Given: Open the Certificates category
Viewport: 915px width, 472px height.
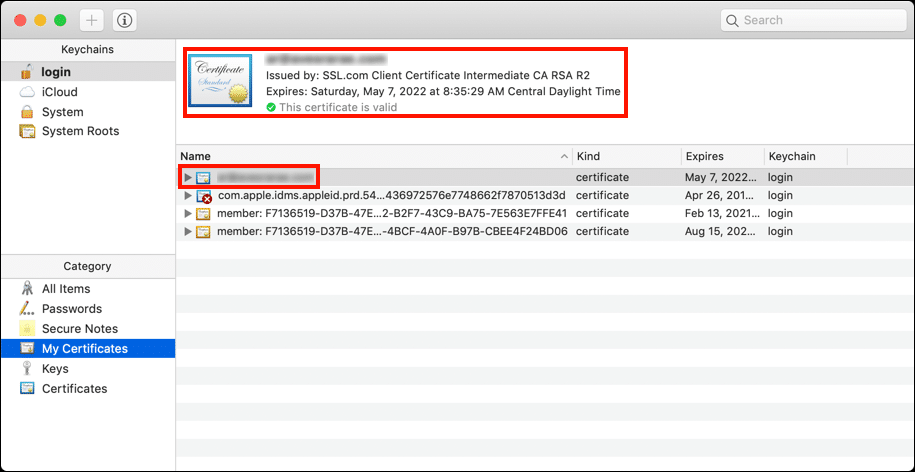Looking at the screenshot, I should pos(74,389).
